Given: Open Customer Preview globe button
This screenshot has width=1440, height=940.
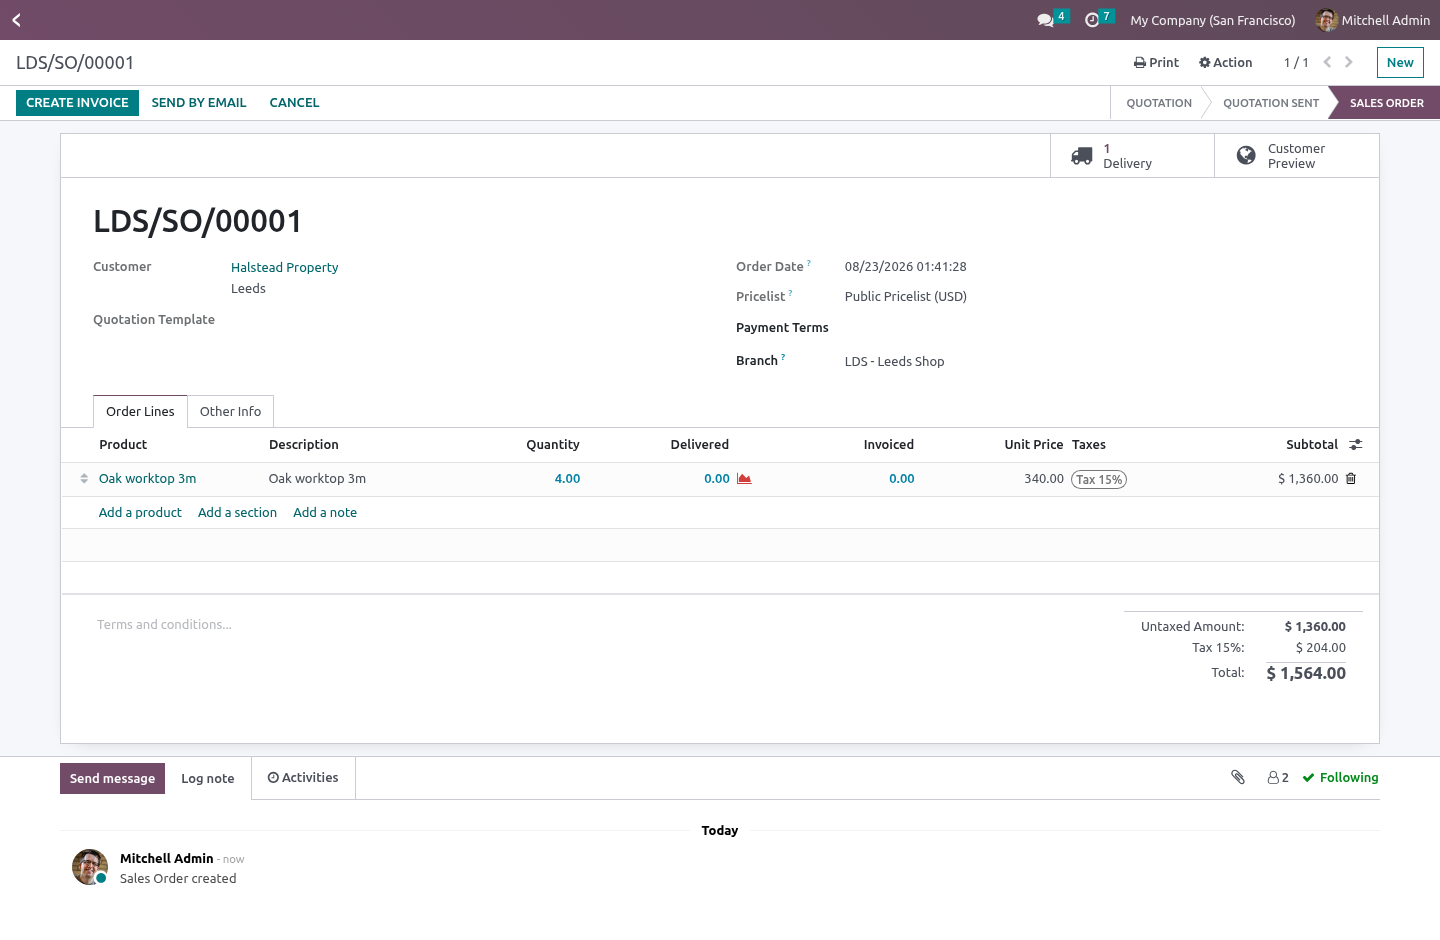Looking at the screenshot, I should 1296,156.
